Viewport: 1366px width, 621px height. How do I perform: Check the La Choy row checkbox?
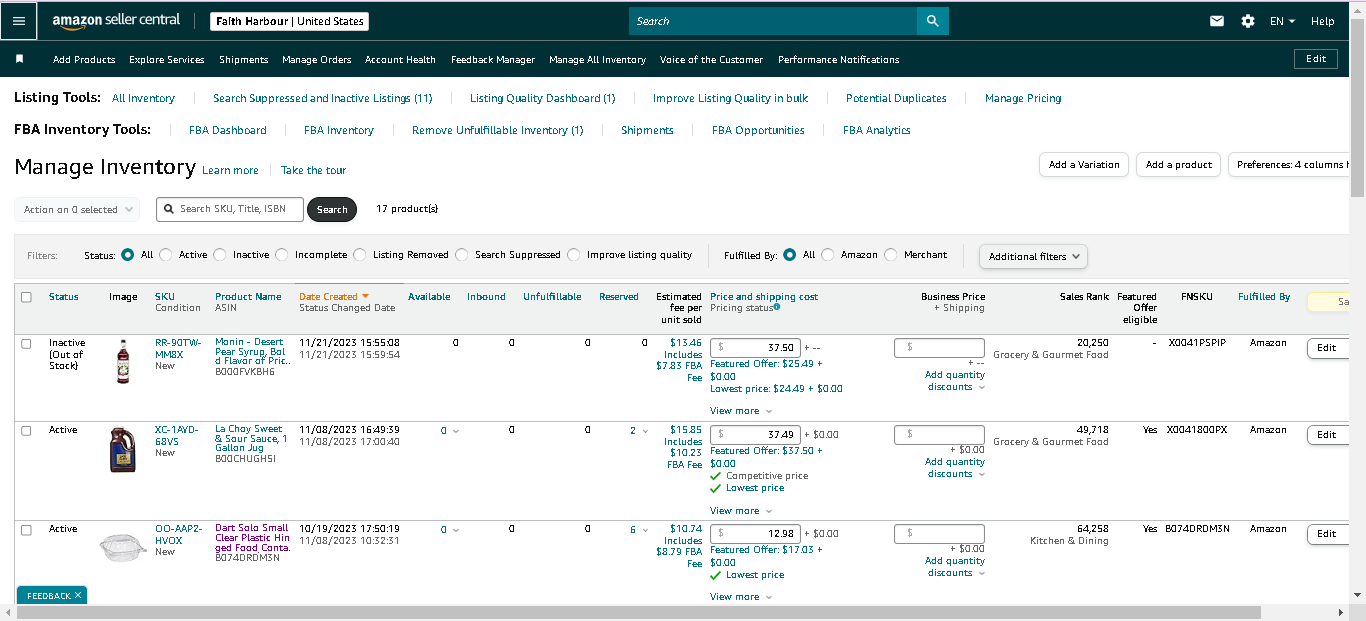click(27, 430)
